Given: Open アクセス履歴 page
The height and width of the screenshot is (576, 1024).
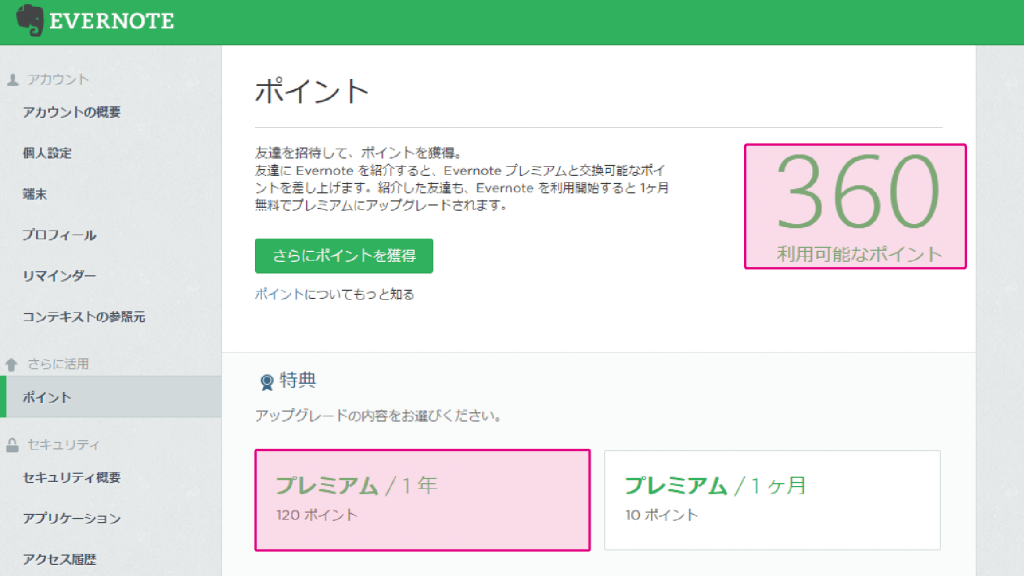Looking at the screenshot, I should pos(59,560).
